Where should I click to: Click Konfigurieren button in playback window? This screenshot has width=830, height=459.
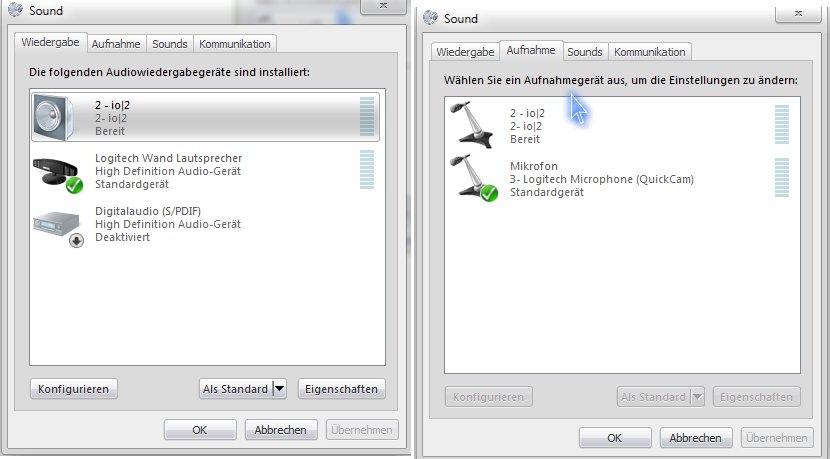74,389
